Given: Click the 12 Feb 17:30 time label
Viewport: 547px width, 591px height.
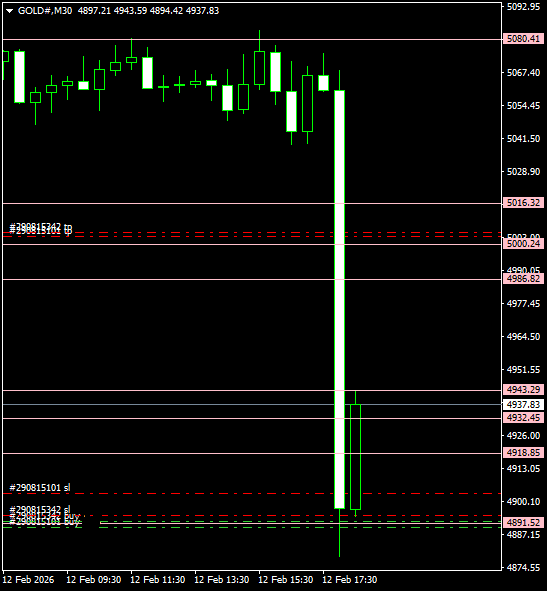Looking at the screenshot, I should tap(350, 579).
